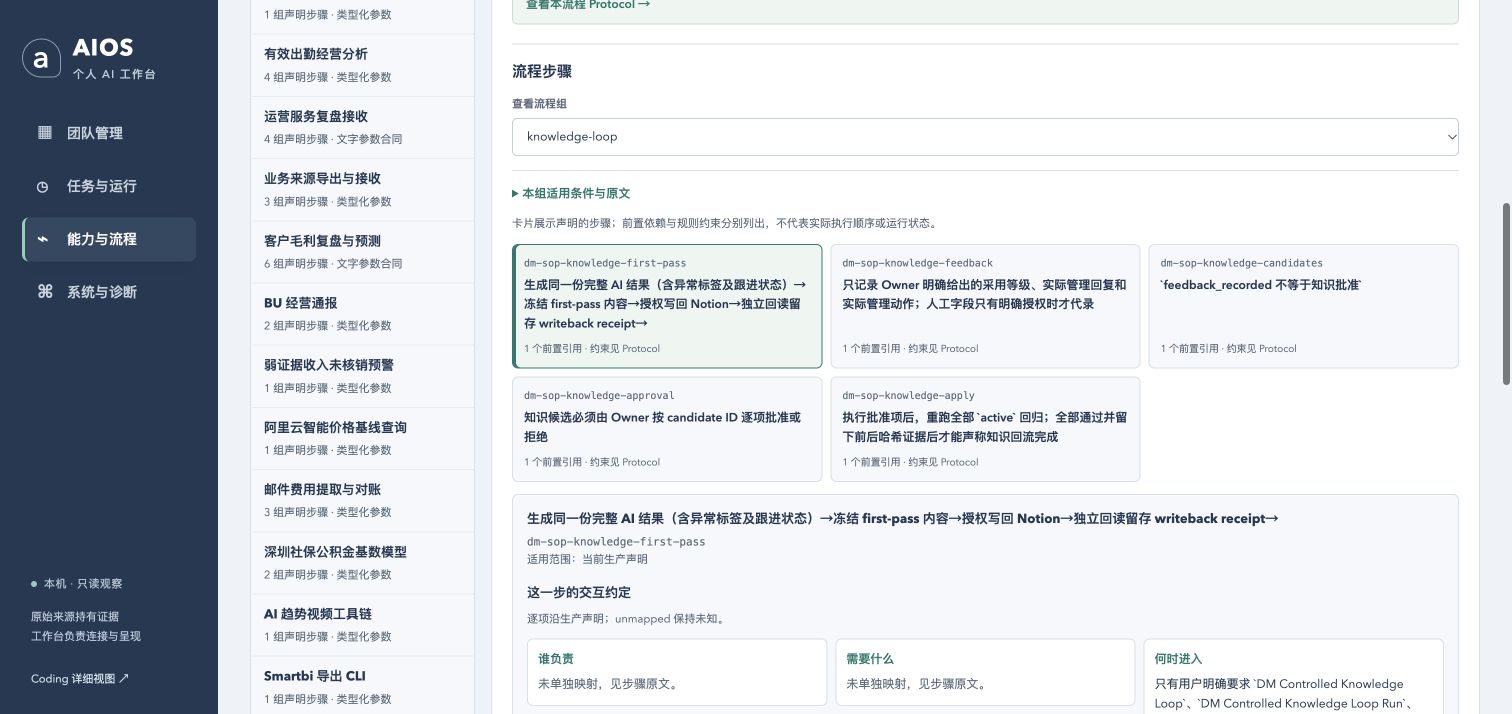
Task: Select 能力与流程 in the sidebar
Action: (109, 239)
